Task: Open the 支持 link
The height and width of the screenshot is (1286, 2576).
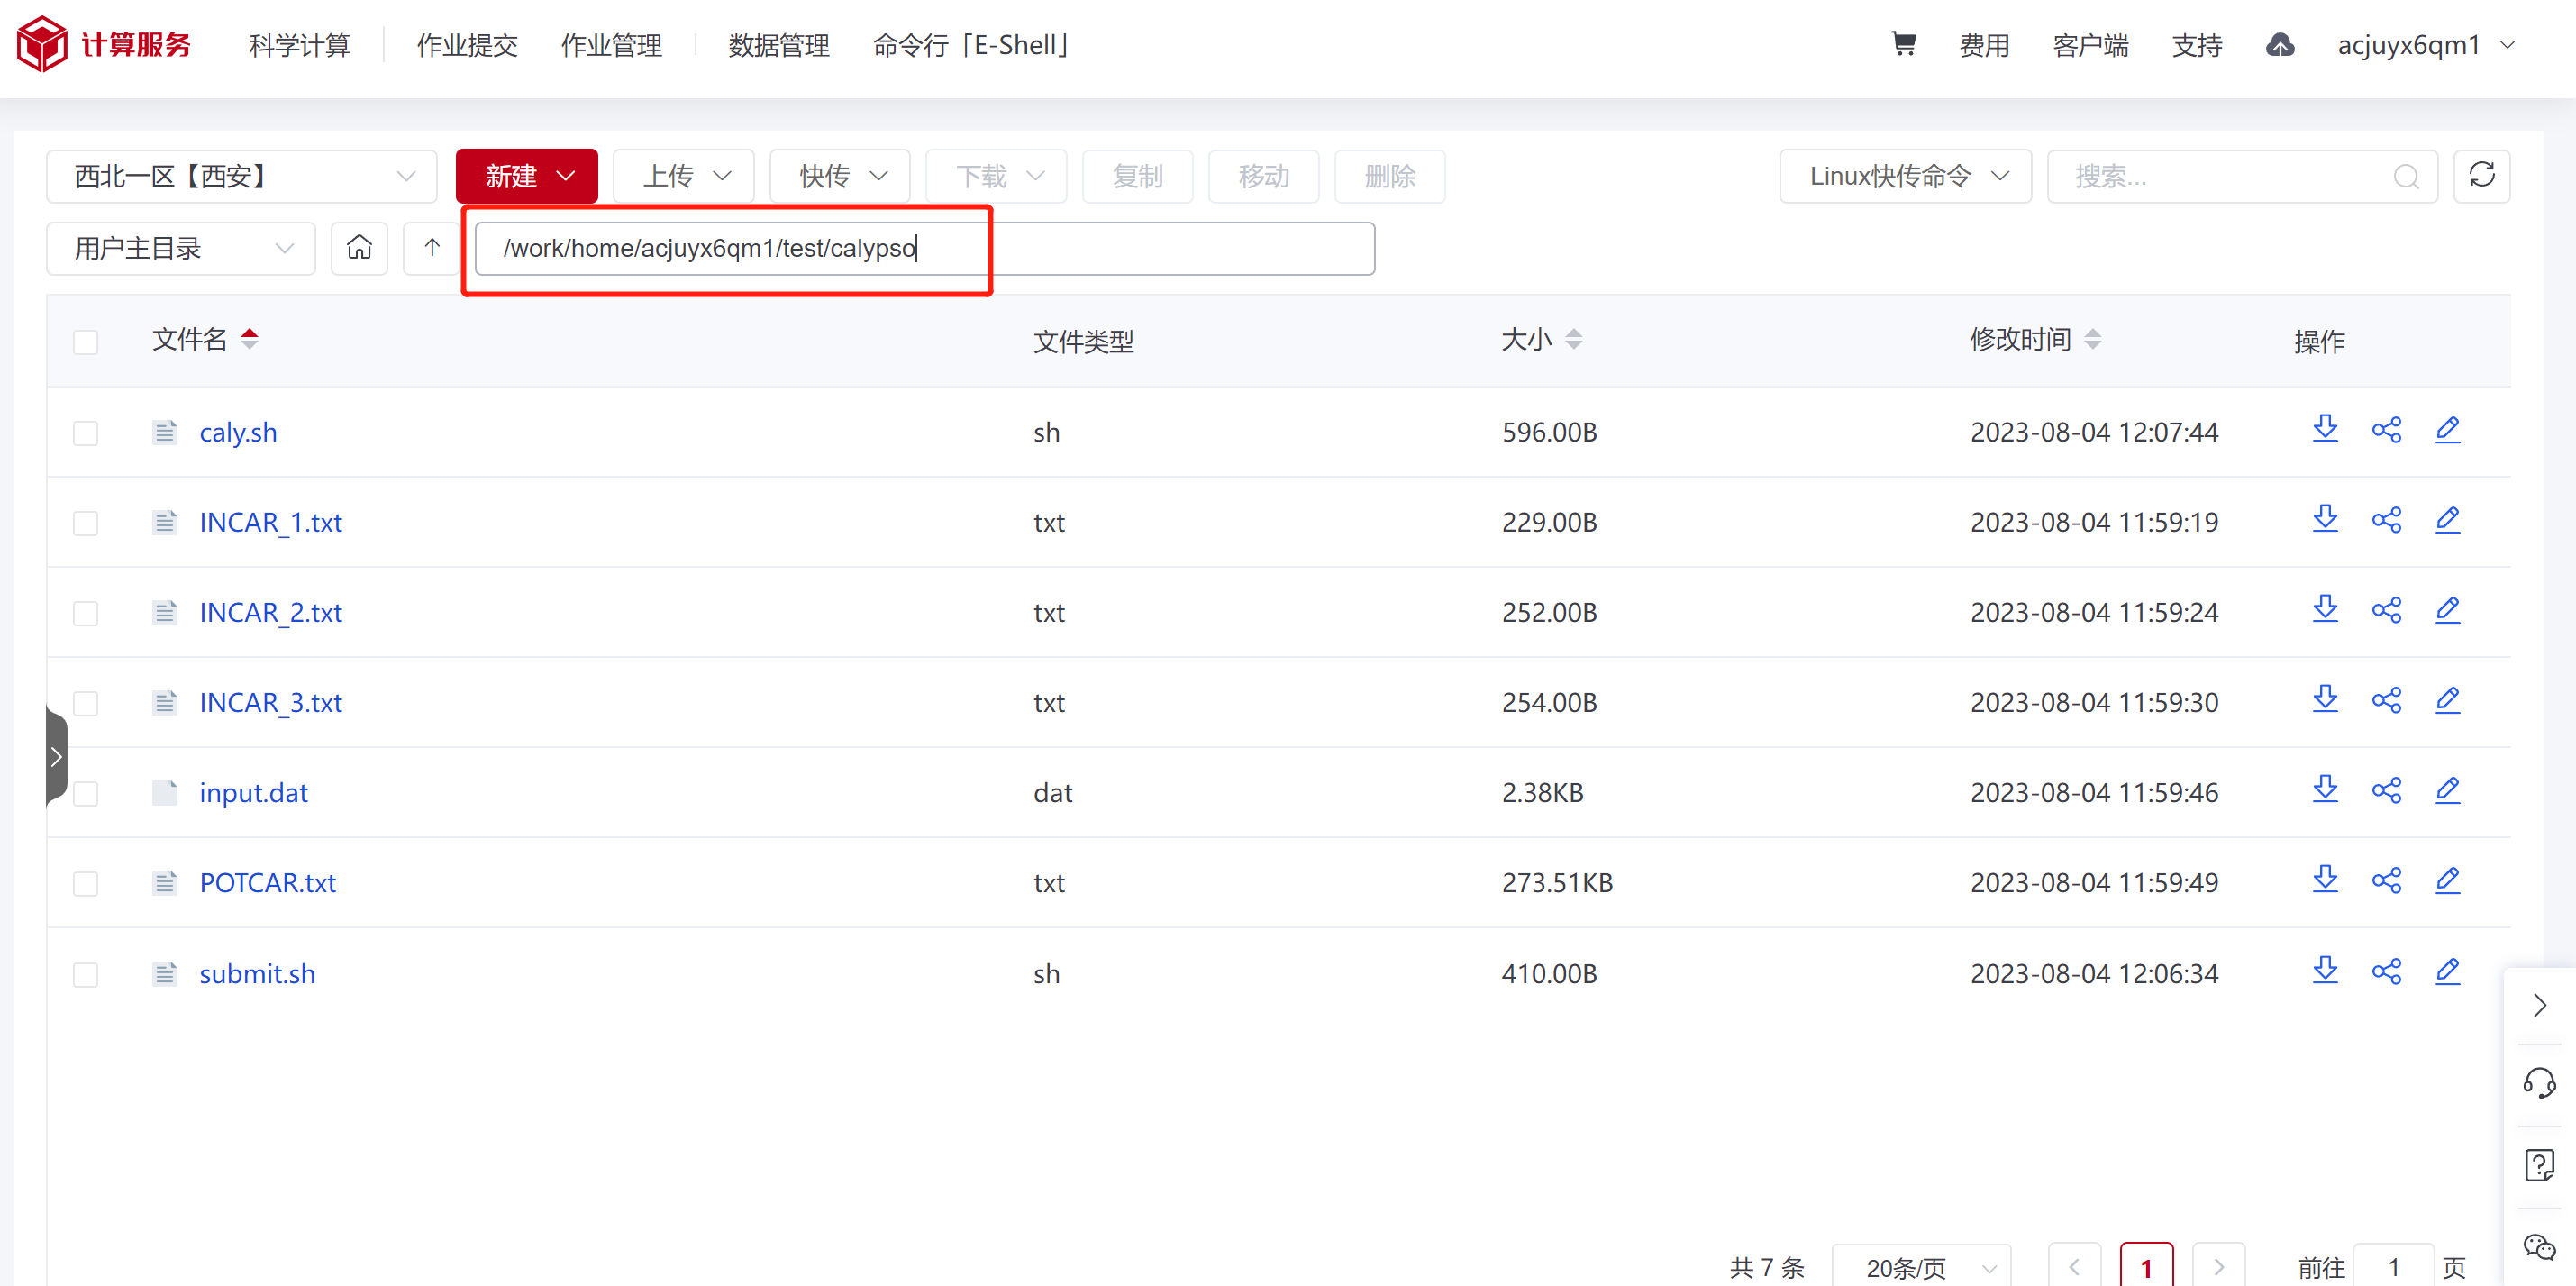Action: [2196, 44]
